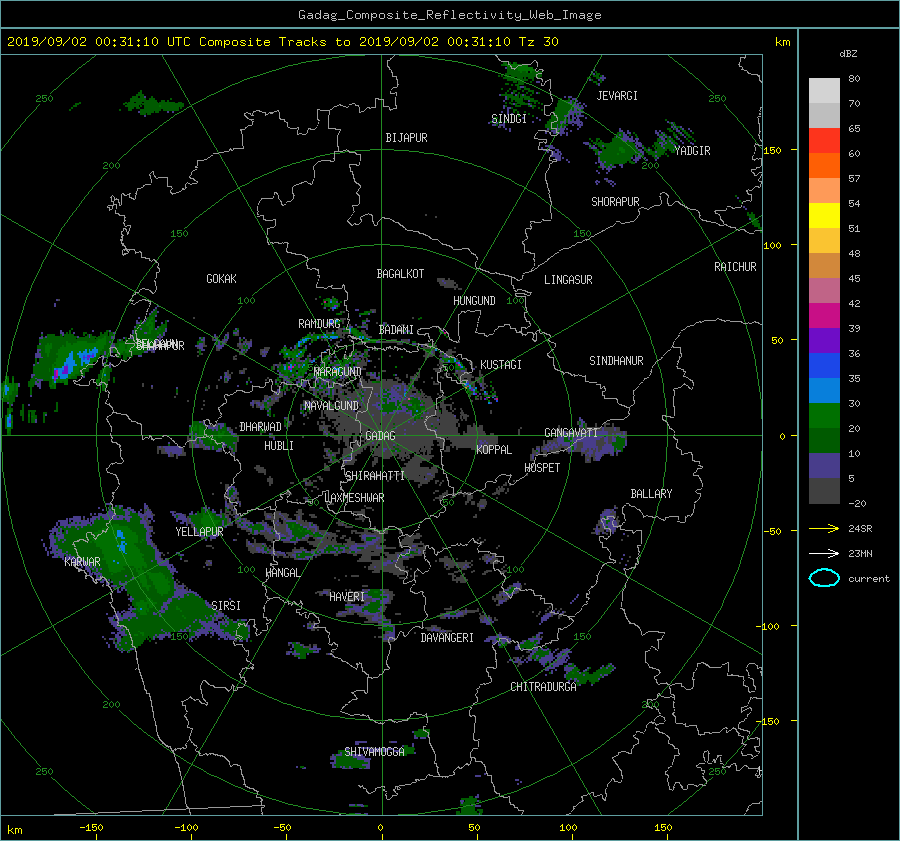Click the GADAG label at radar center
The height and width of the screenshot is (841, 900).
click(x=381, y=436)
